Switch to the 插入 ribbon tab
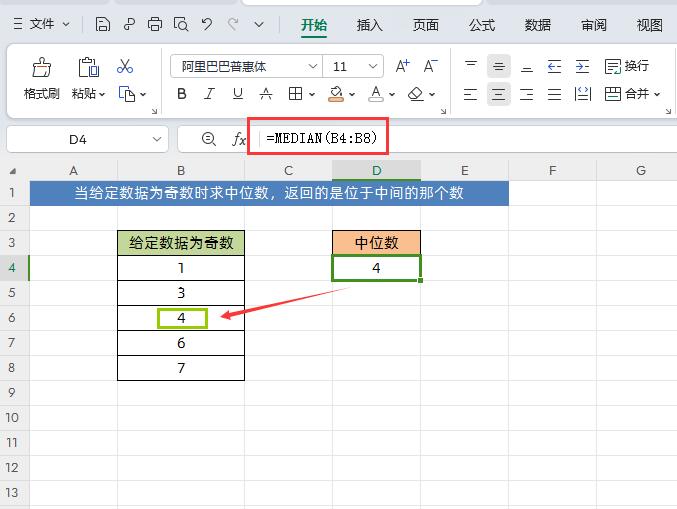Screen dimensions: 677x509 tap(370, 25)
